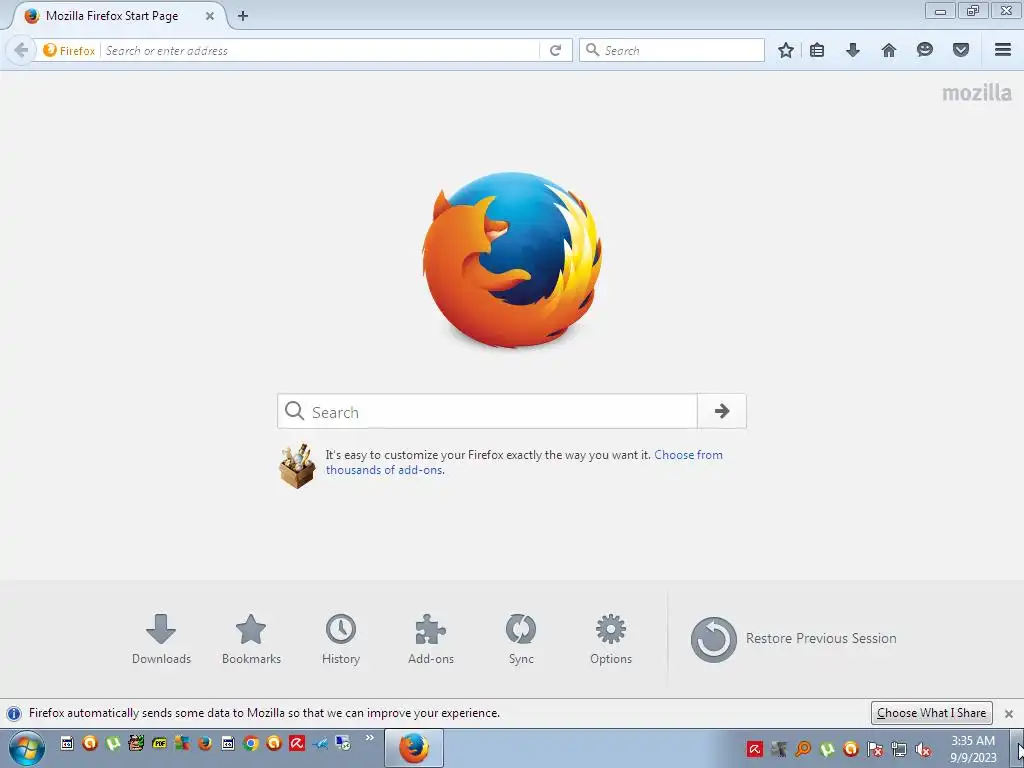Click the orange magnifier tray icon
Screen dimensions: 1024x768
[803, 749]
